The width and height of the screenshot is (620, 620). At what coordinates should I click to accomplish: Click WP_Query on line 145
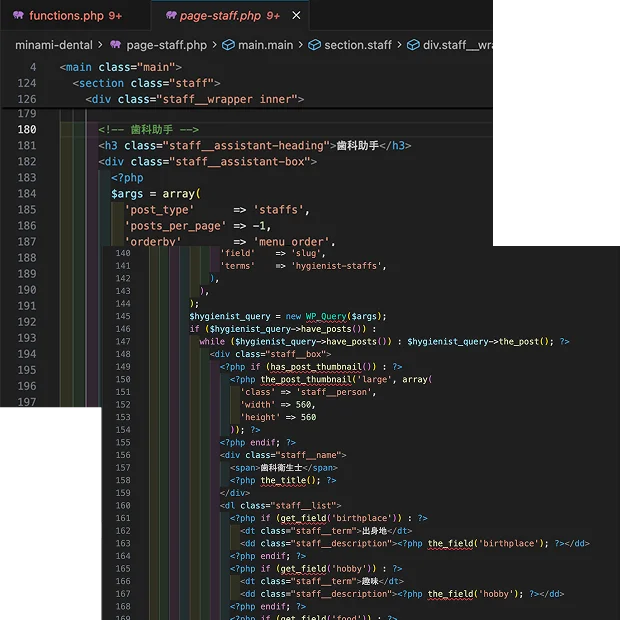point(326,316)
